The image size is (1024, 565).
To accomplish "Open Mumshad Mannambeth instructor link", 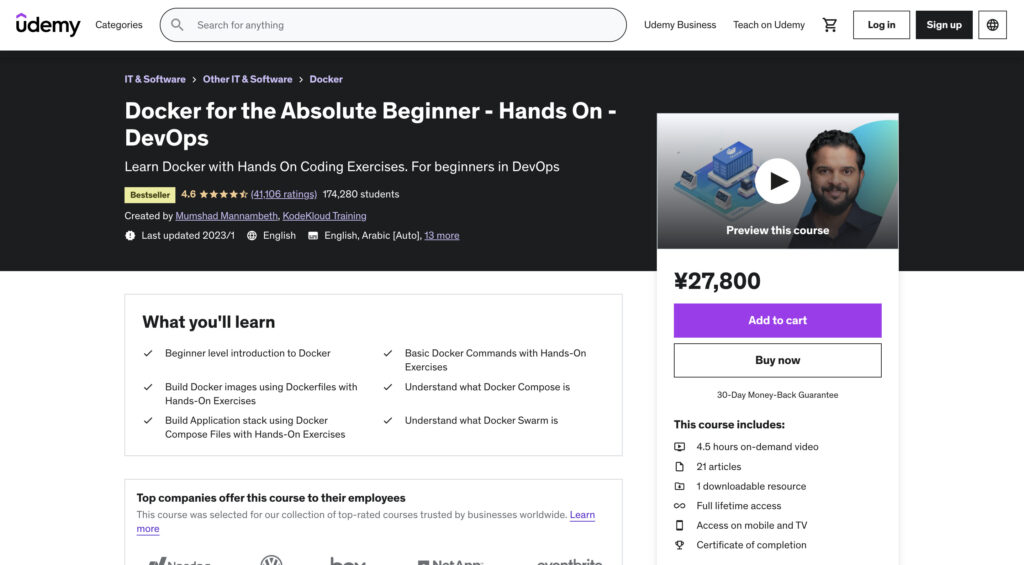I will click(227, 216).
